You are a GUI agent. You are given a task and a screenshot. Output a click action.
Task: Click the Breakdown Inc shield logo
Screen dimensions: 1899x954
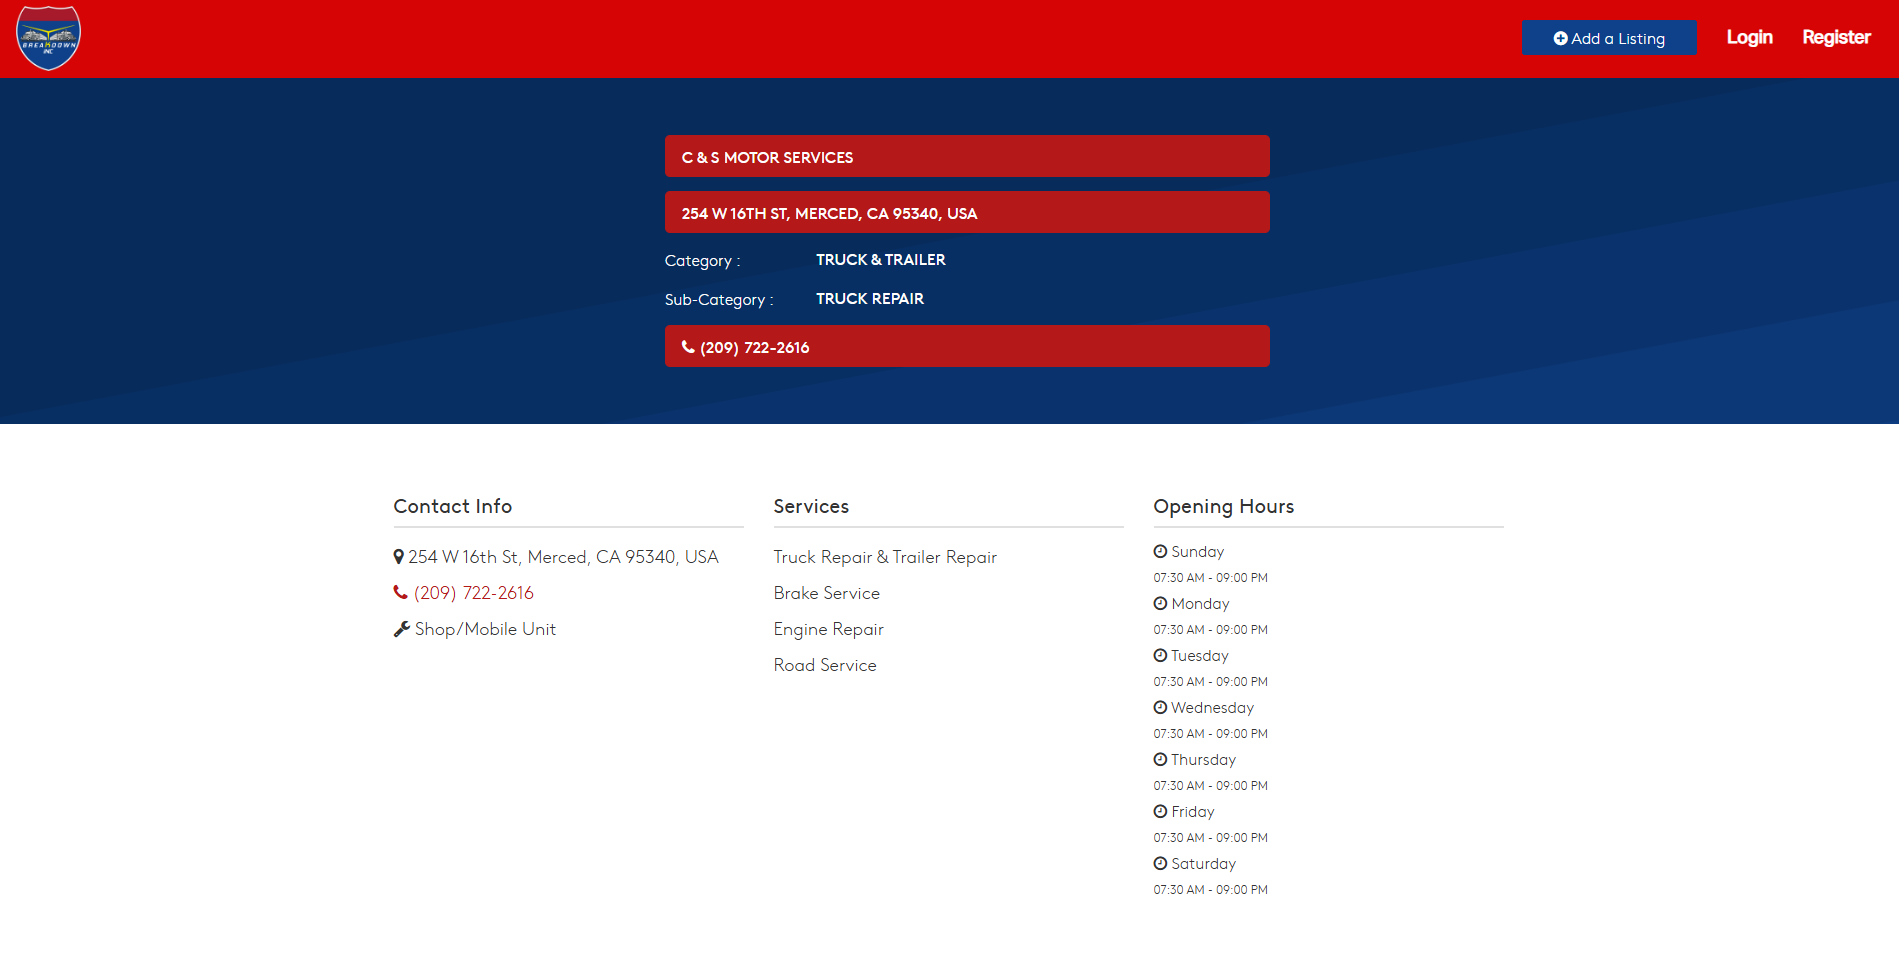point(48,38)
